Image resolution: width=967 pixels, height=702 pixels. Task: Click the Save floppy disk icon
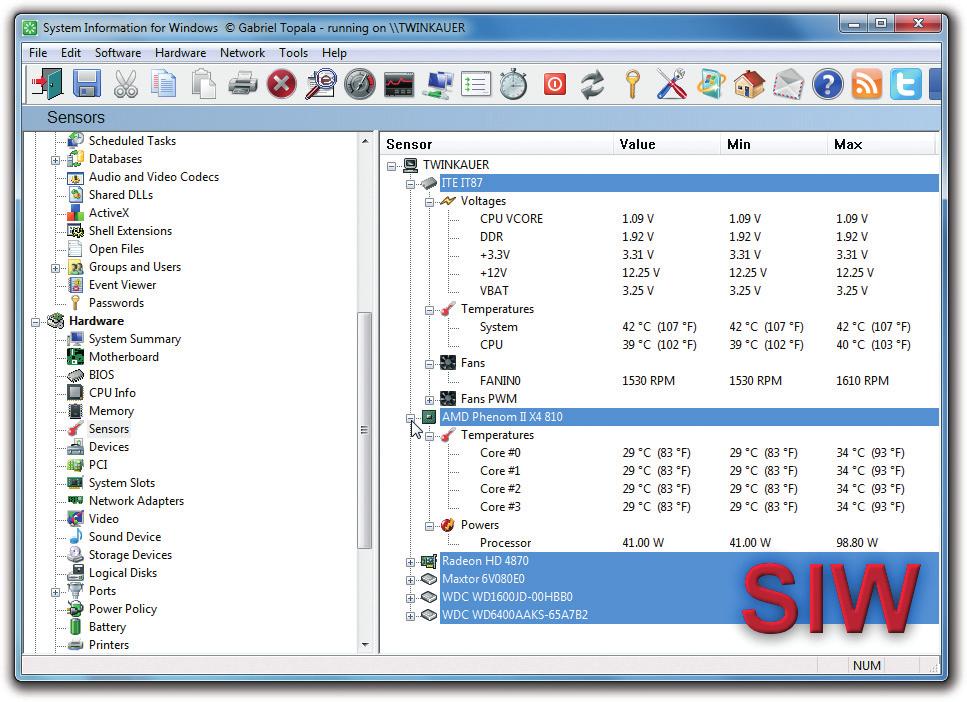(87, 84)
